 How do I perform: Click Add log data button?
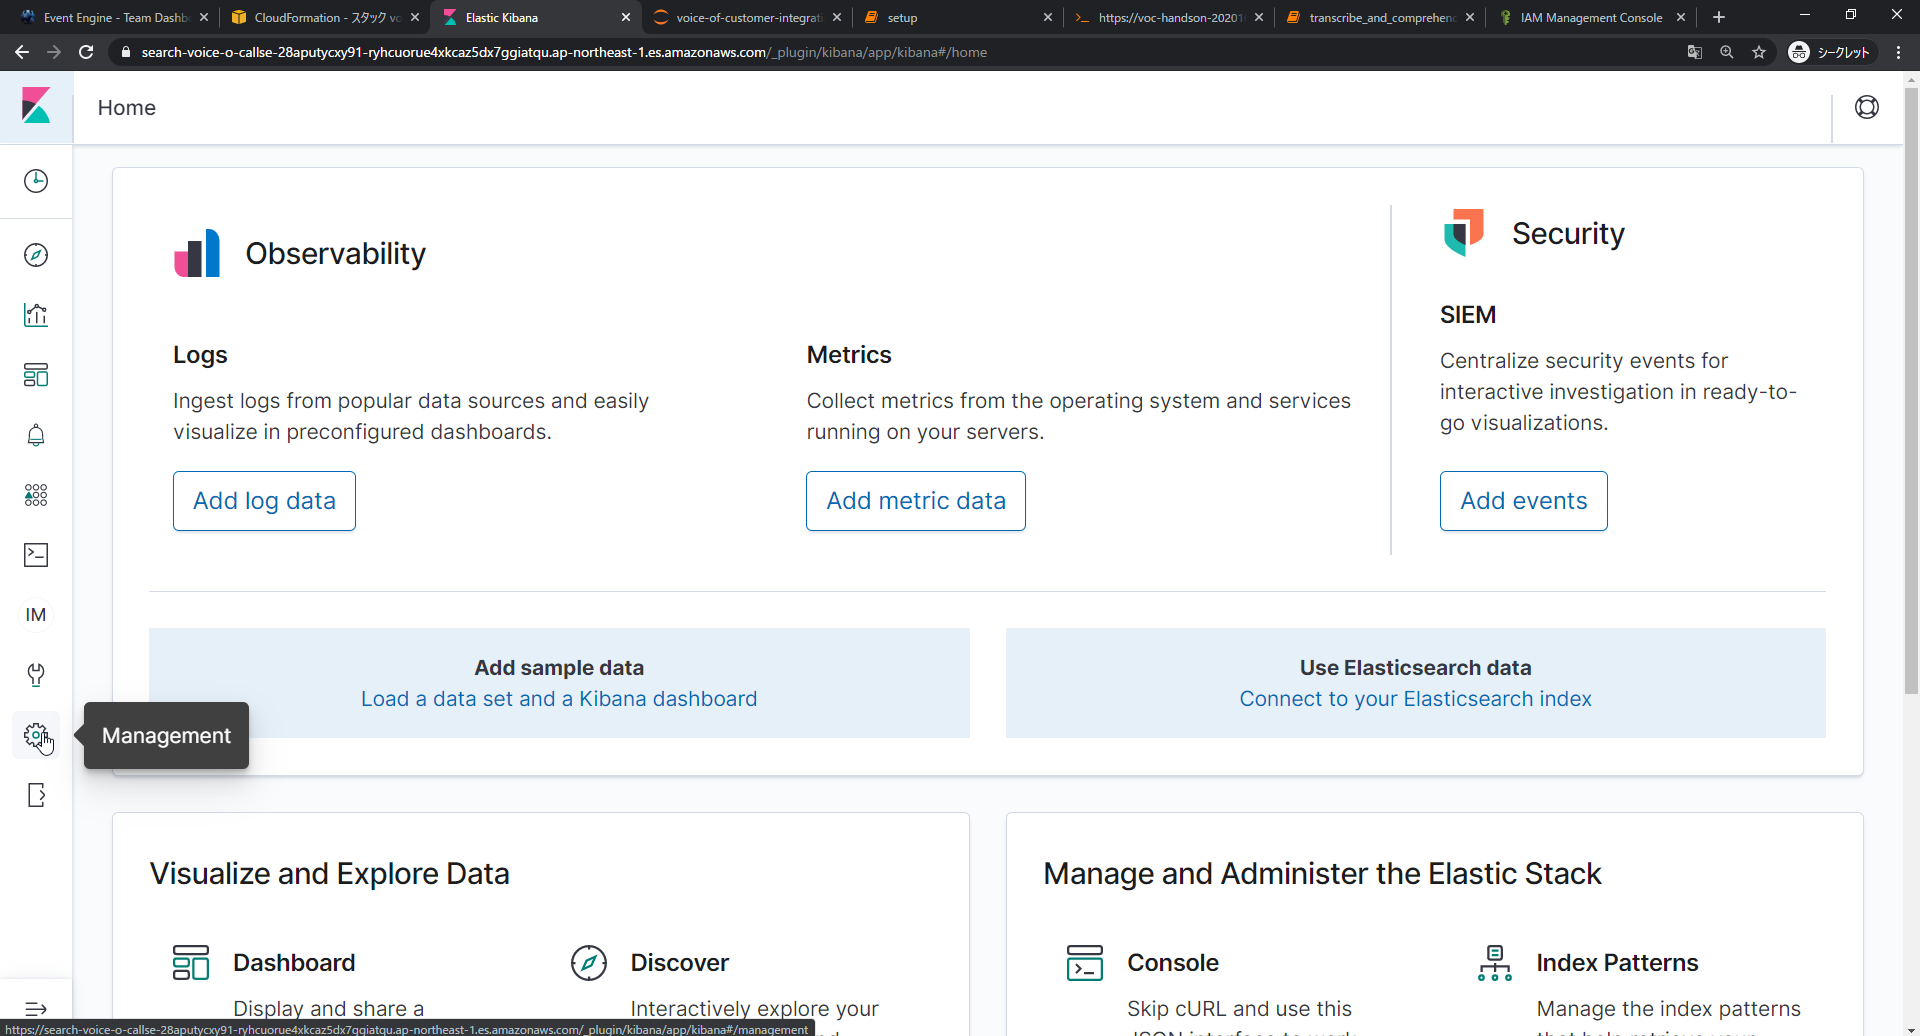264,501
